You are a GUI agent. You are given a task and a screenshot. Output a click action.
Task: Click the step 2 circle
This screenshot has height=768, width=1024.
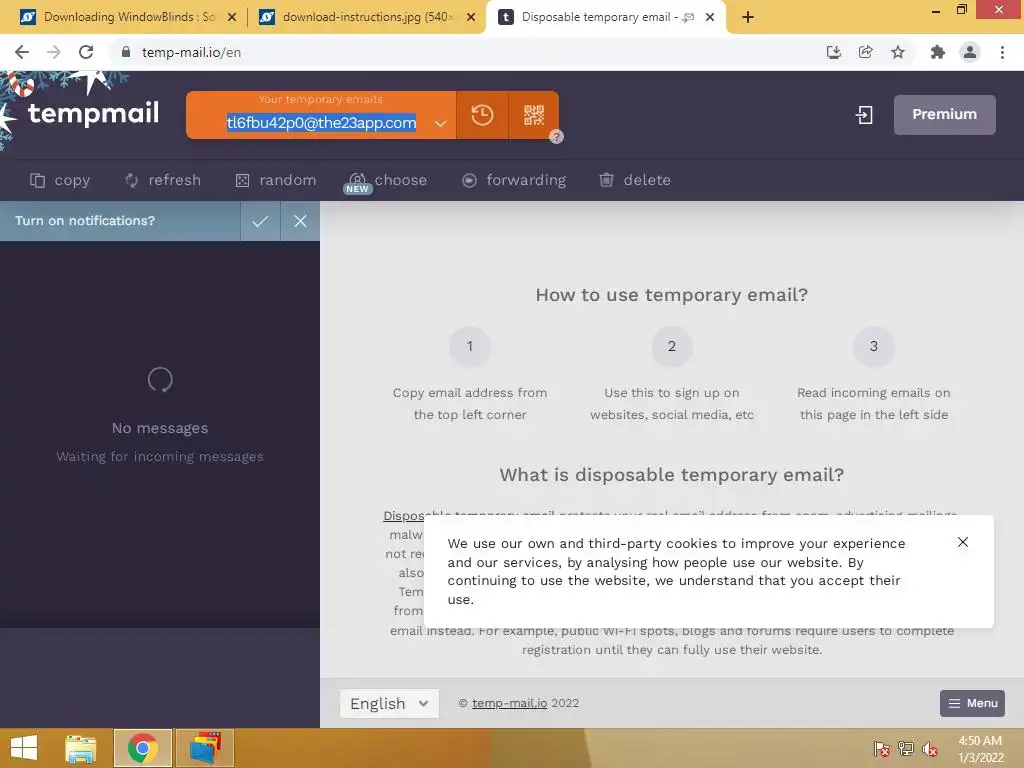[x=671, y=346]
